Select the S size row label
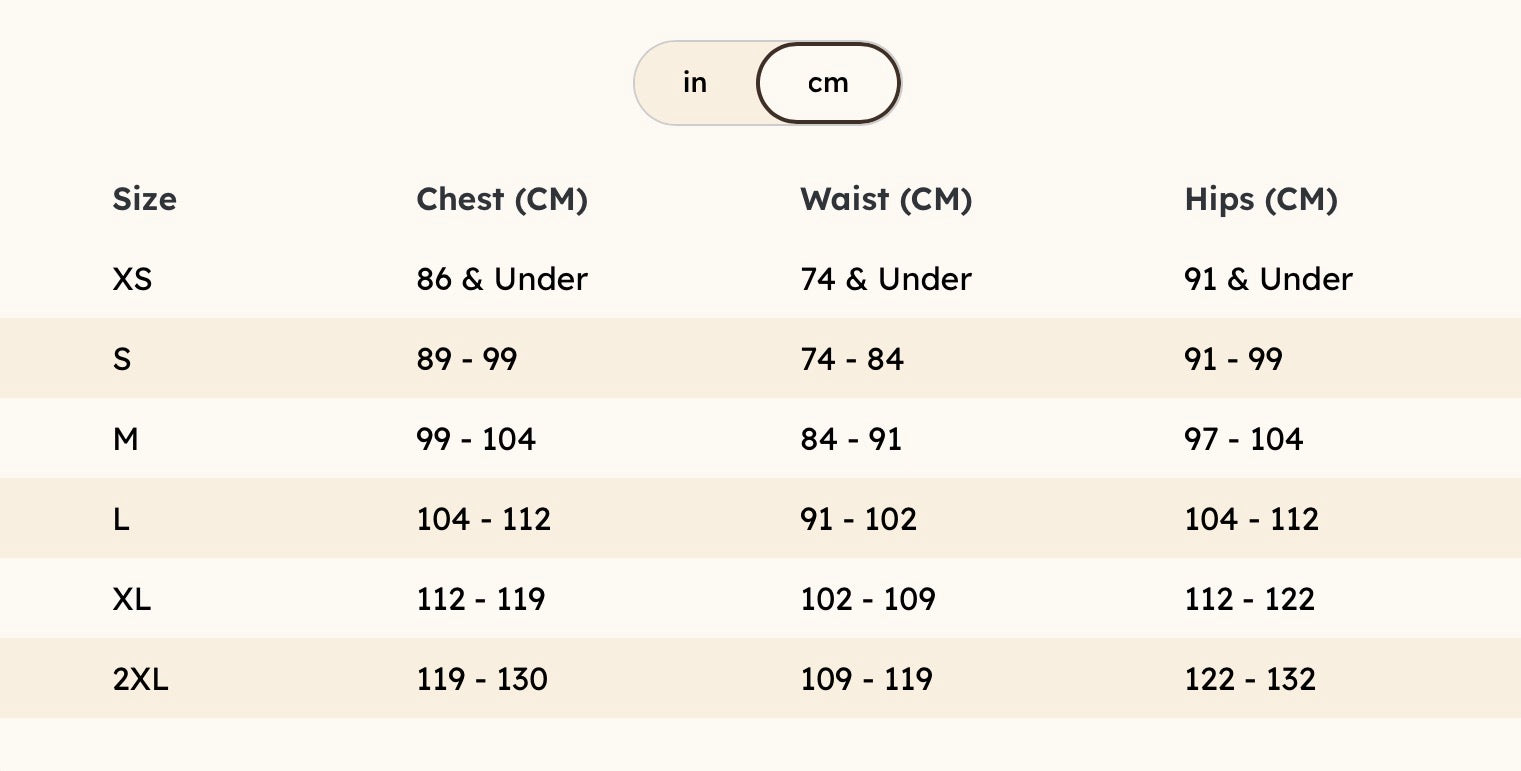The width and height of the screenshot is (1521, 771). click(122, 359)
